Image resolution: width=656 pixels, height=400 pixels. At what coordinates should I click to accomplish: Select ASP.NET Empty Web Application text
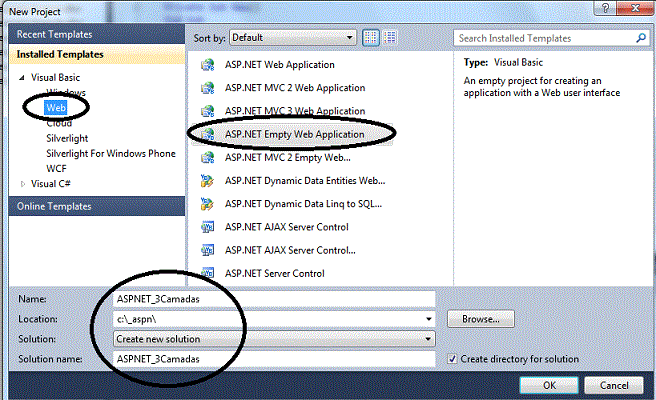coord(295,134)
